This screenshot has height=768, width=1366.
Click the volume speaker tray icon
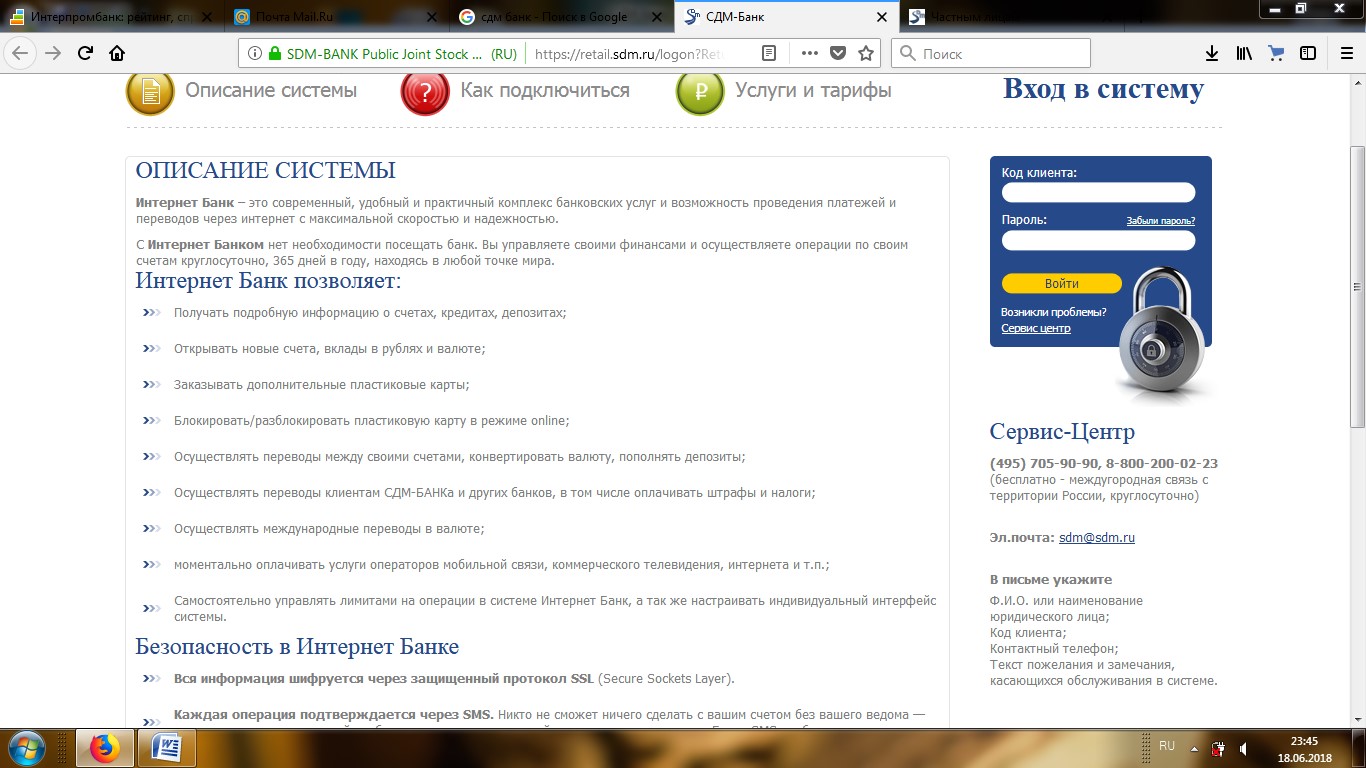(x=1243, y=748)
